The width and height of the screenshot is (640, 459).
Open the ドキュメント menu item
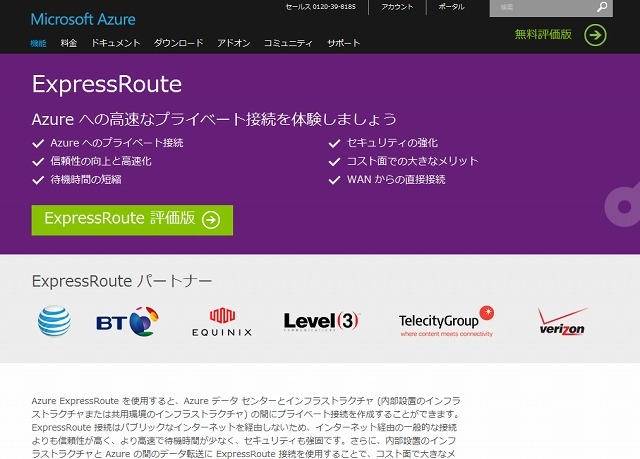click(116, 43)
